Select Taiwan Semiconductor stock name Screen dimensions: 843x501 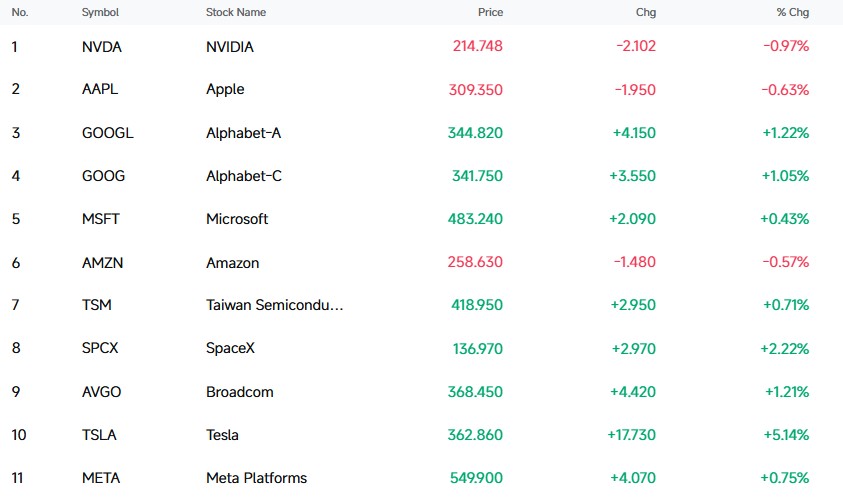[x=274, y=305]
